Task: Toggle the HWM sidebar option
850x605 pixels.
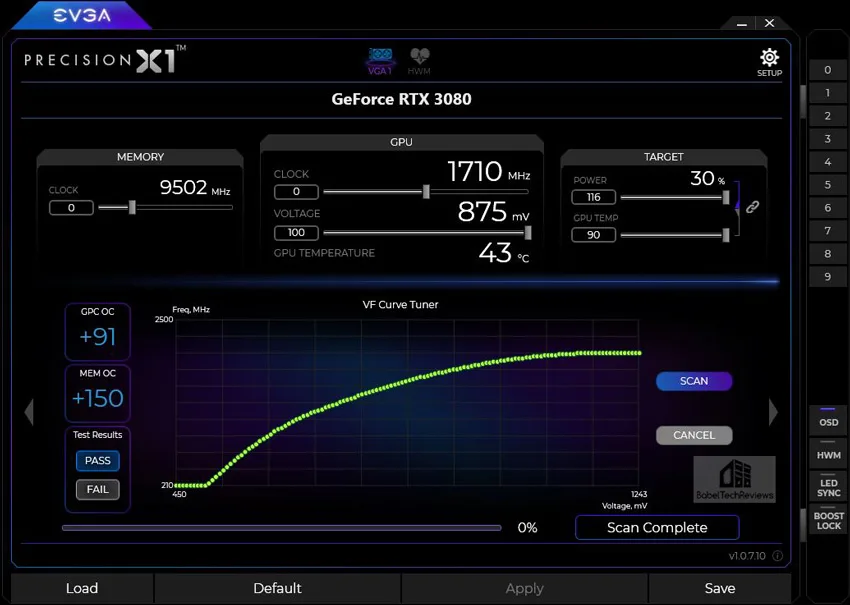Action: [828, 453]
